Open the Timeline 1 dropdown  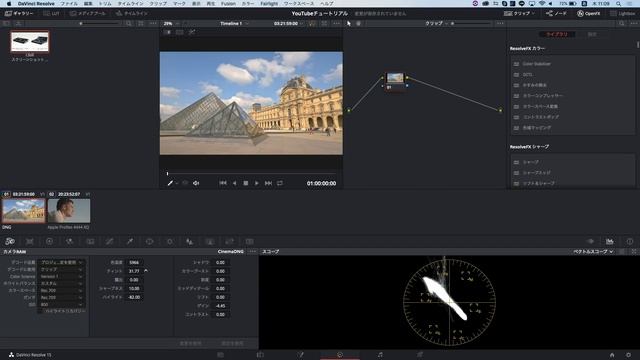click(234, 24)
